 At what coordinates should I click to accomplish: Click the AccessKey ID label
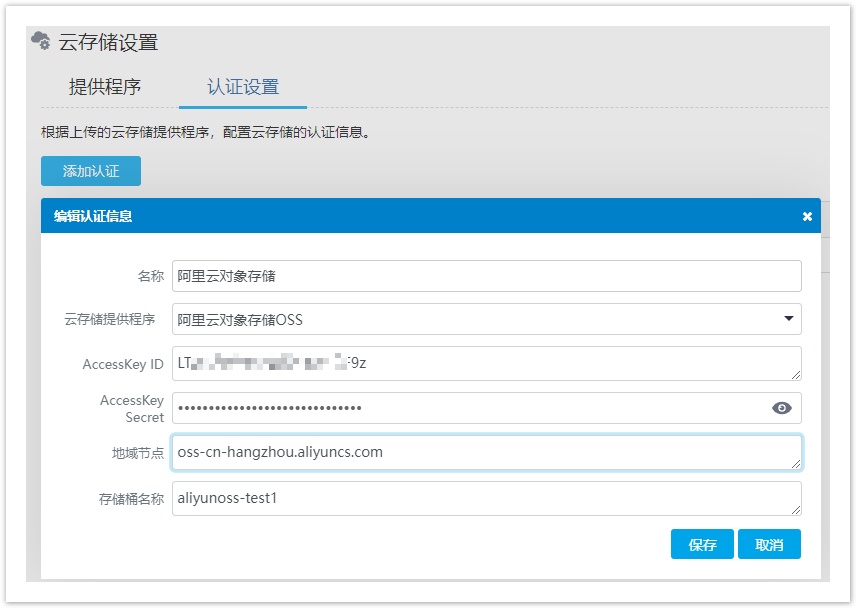[x=123, y=364]
